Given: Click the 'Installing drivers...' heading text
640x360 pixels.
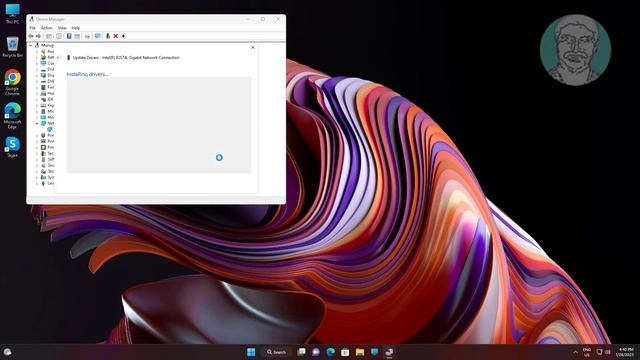Looking at the screenshot, I should click(x=87, y=74).
